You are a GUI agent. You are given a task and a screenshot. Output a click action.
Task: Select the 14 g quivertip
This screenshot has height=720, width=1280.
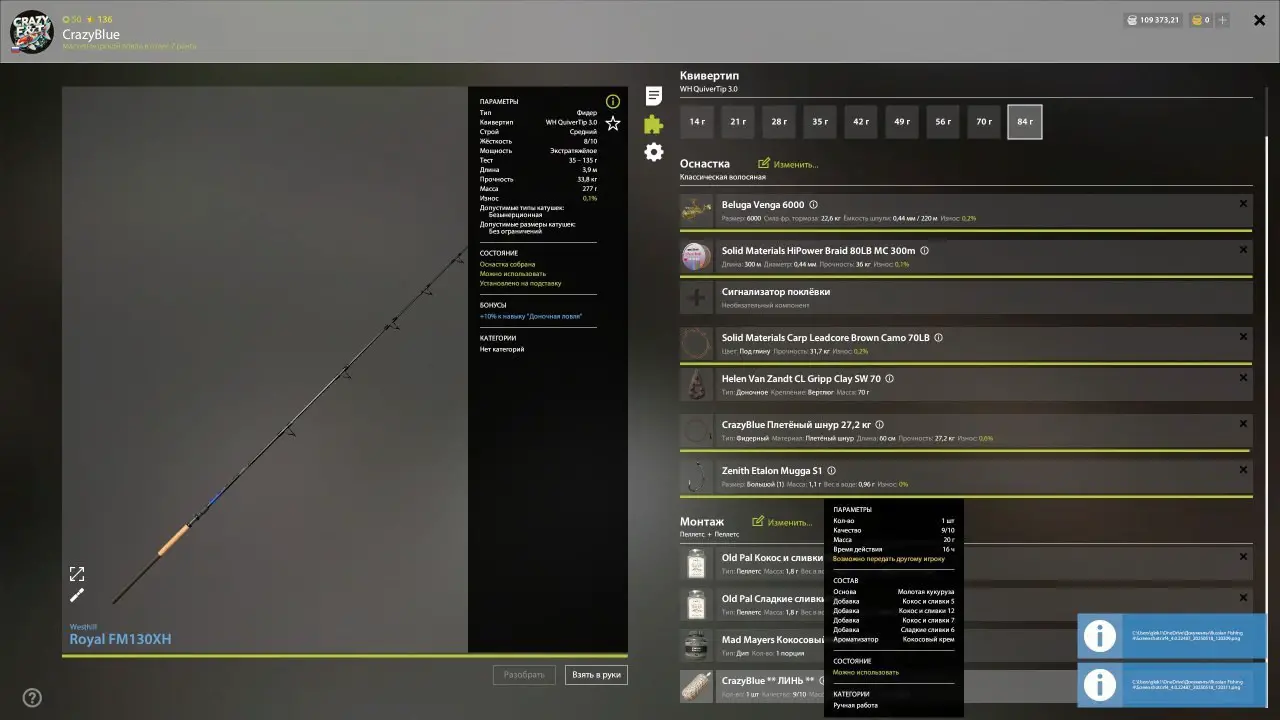pos(697,122)
